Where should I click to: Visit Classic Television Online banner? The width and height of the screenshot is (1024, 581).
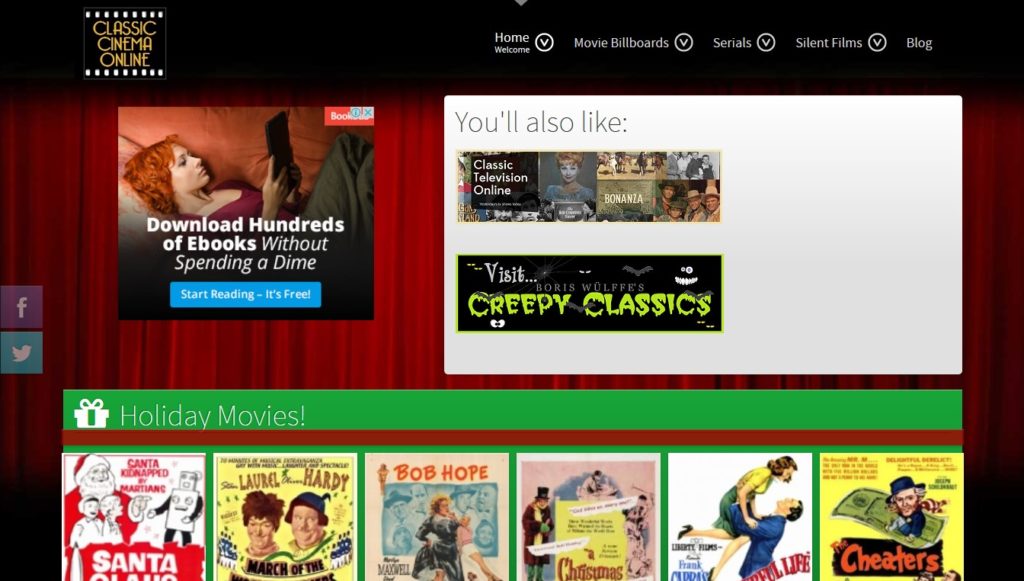point(588,187)
